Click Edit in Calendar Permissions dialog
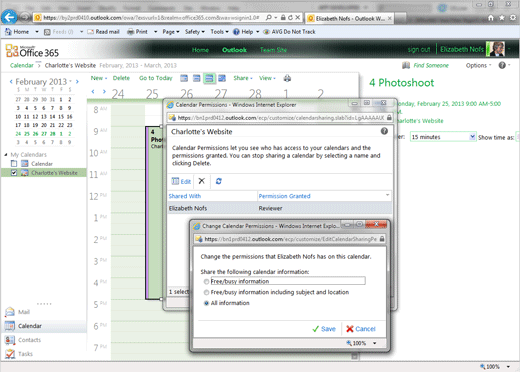Viewport: 520px width, 372px height. click(181, 181)
